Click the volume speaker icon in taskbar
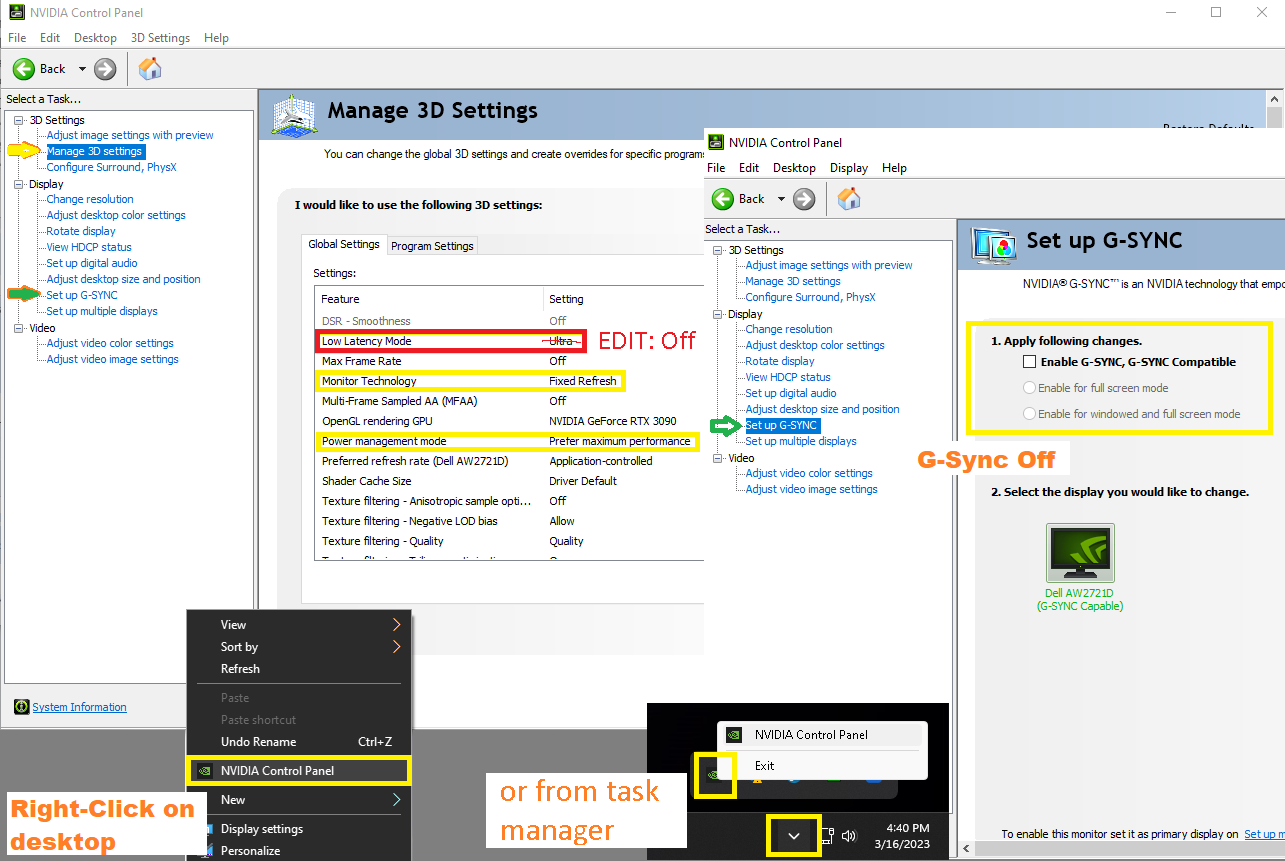Image resolution: width=1285 pixels, height=861 pixels. pyautogui.click(x=850, y=835)
